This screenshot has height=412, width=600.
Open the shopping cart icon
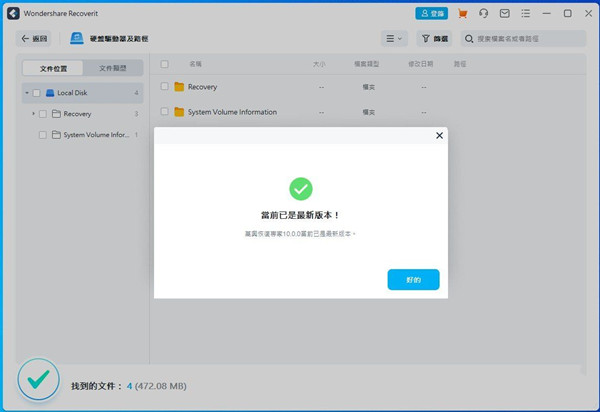coord(463,14)
